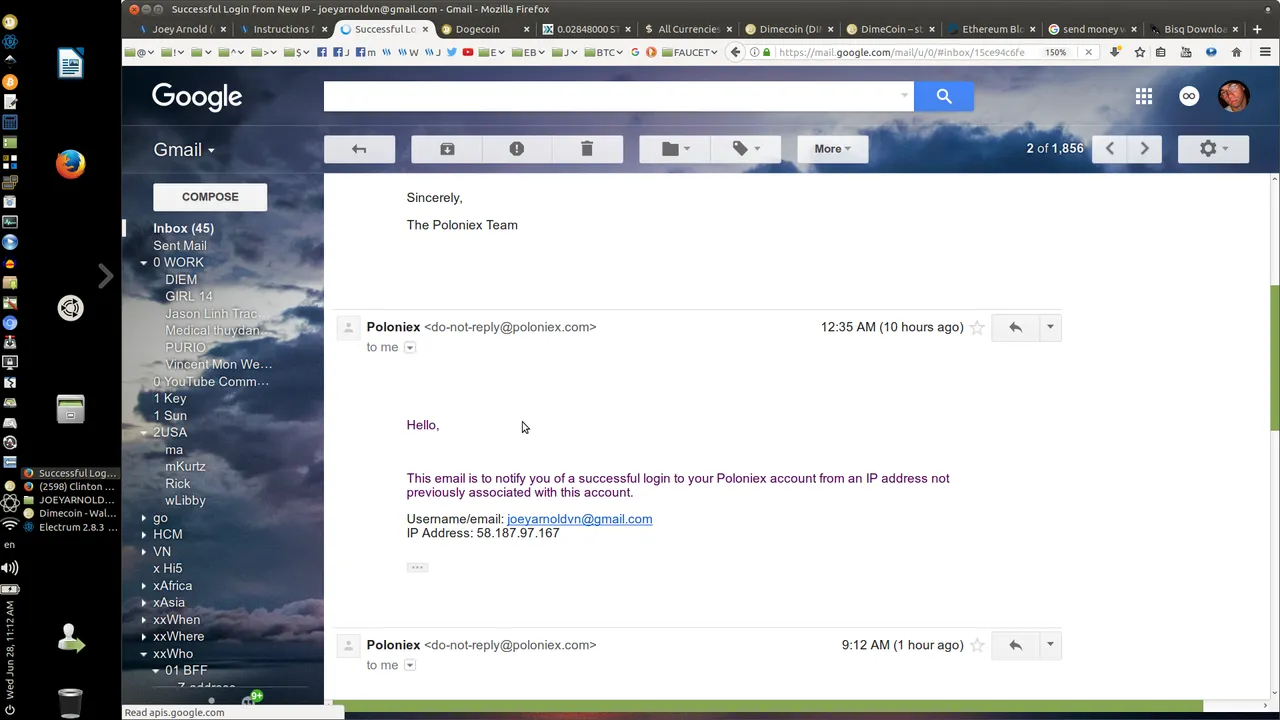Launch LibreOffice Writer from the dock
The image size is (1280, 720).
point(70,64)
